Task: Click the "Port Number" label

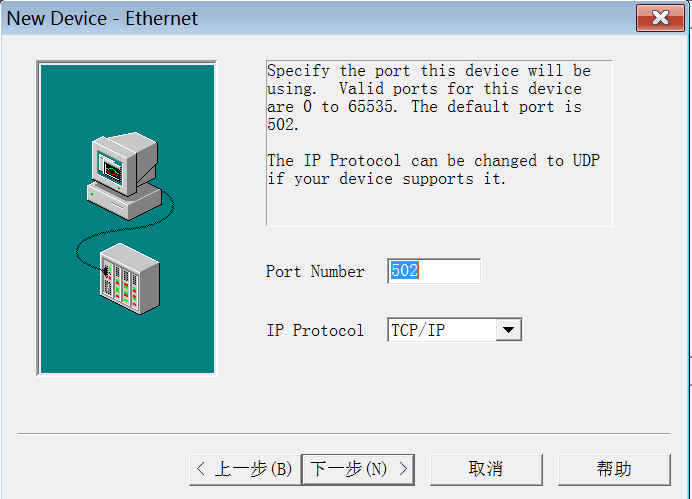Action: 315,272
